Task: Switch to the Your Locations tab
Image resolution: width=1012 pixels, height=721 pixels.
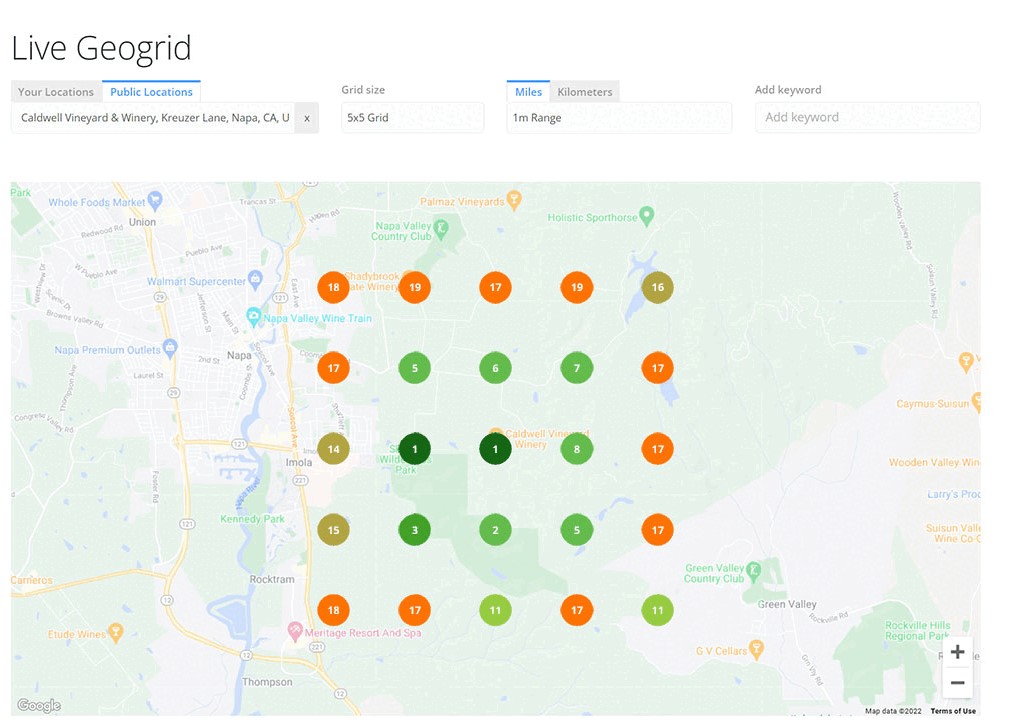Action: click(56, 92)
